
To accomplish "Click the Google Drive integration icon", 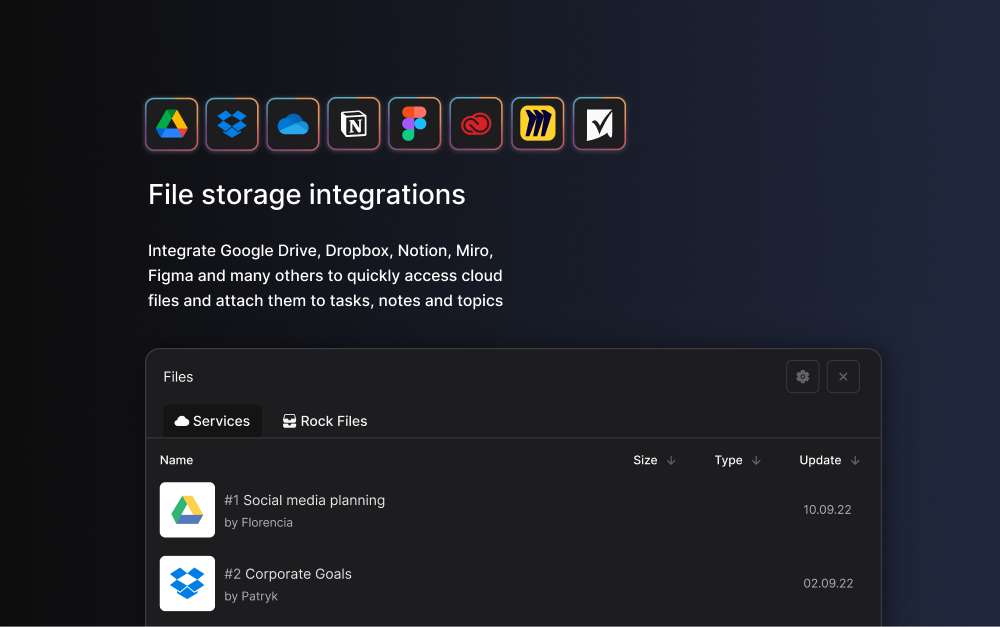I will (x=171, y=124).
